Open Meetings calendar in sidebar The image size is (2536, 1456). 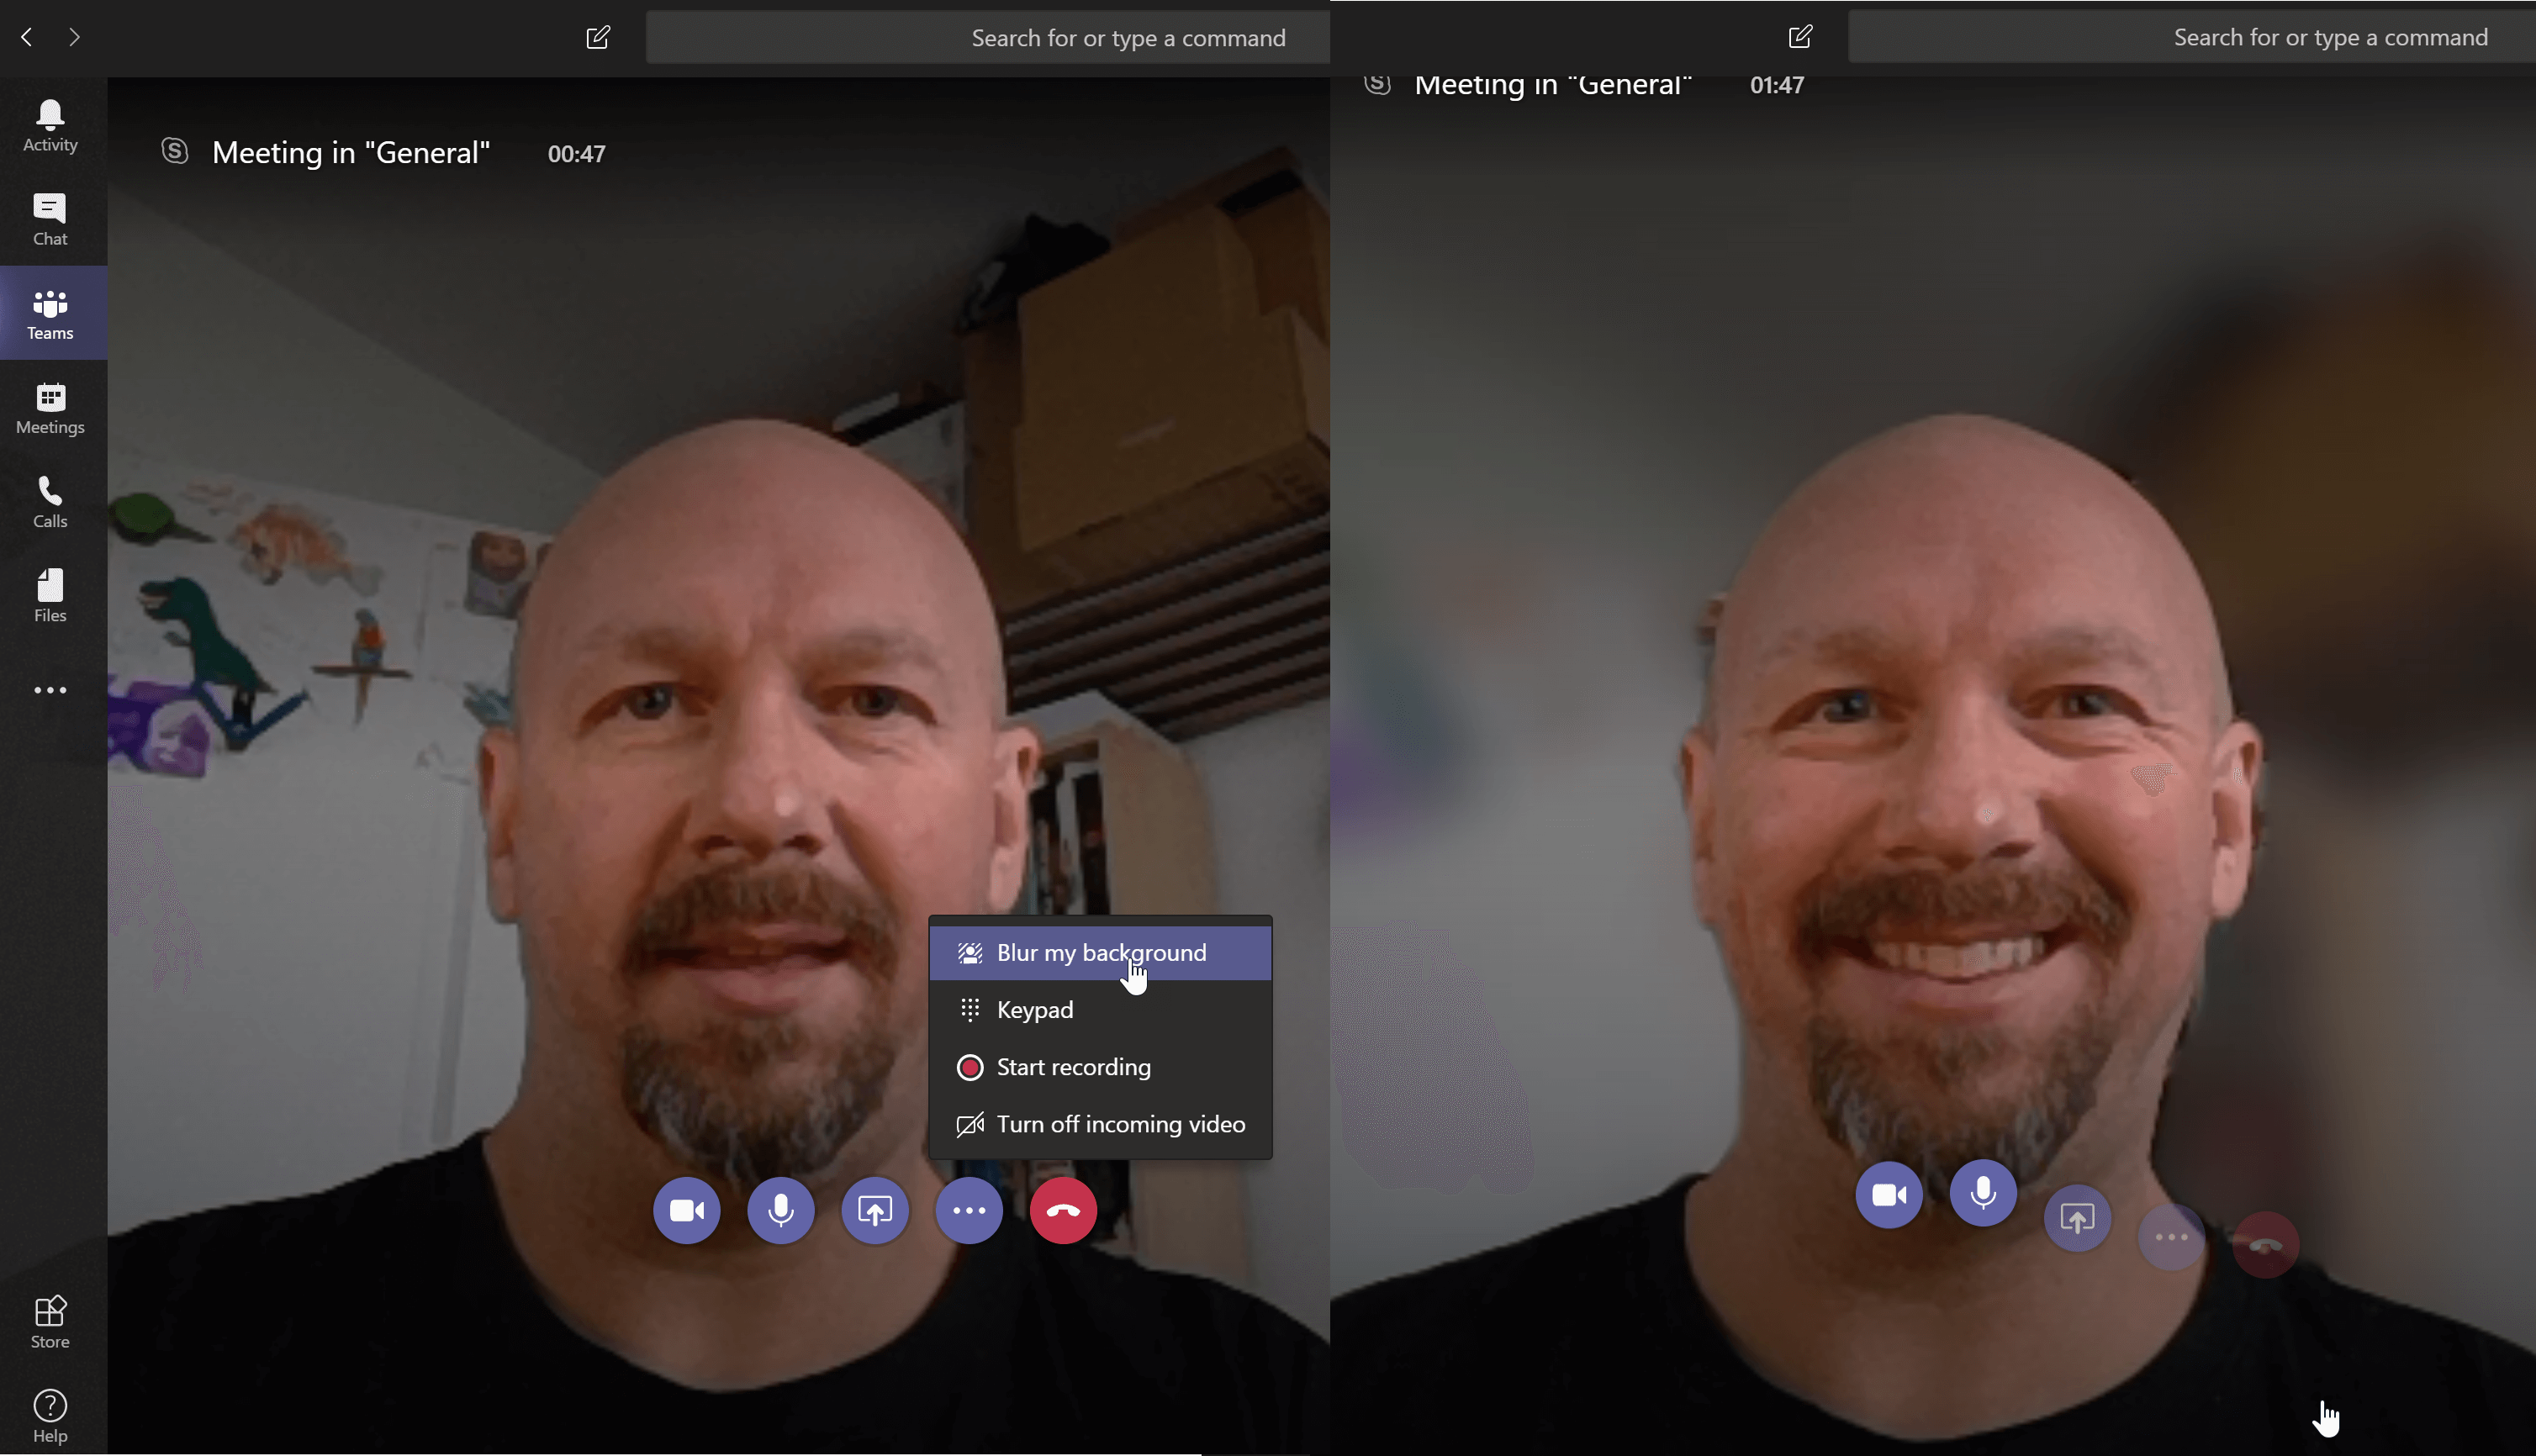click(50, 408)
